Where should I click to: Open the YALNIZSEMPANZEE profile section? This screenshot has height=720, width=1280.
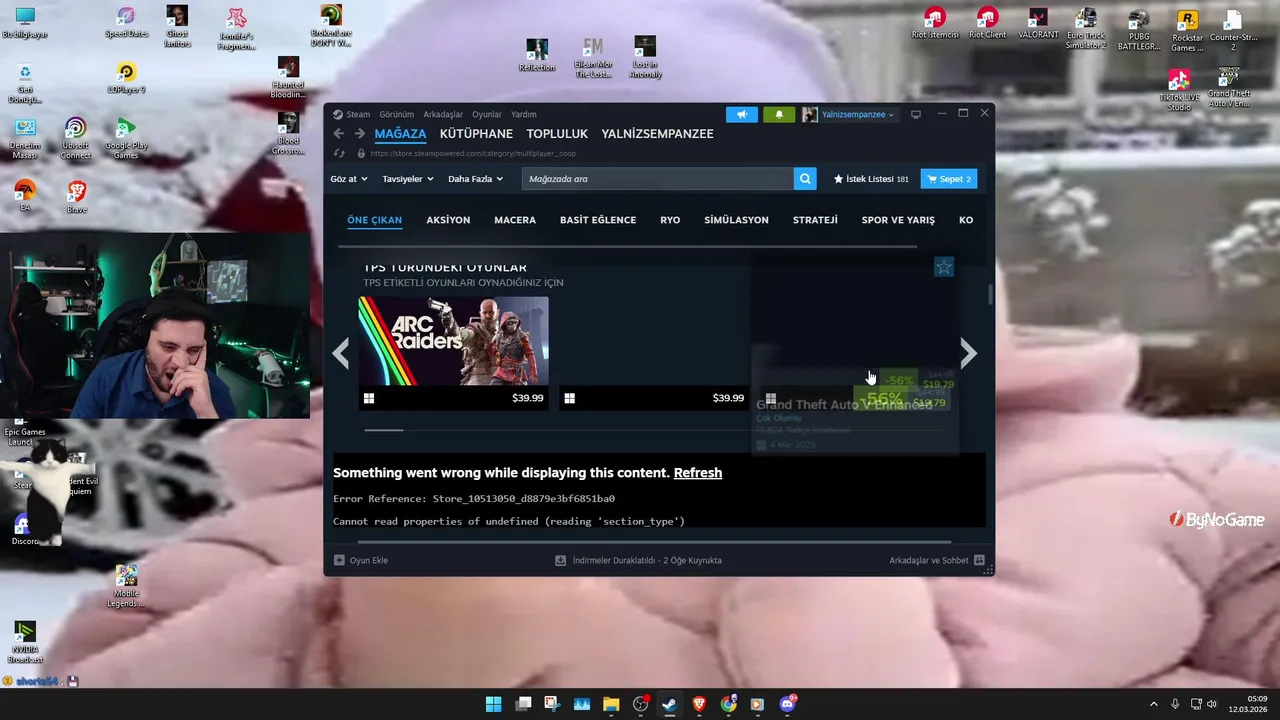[657, 134]
